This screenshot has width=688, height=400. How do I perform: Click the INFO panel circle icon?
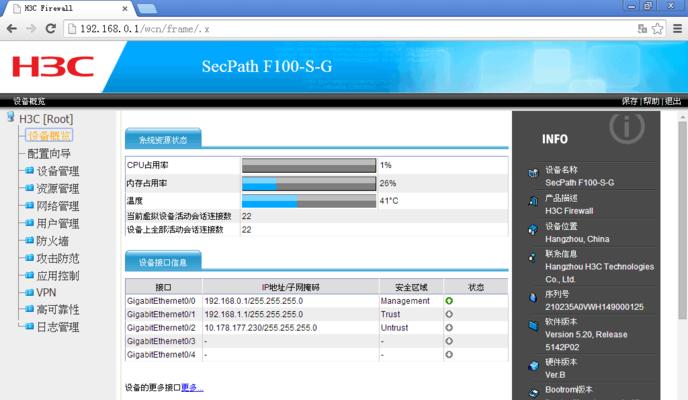pyautogui.click(x=627, y=128)
